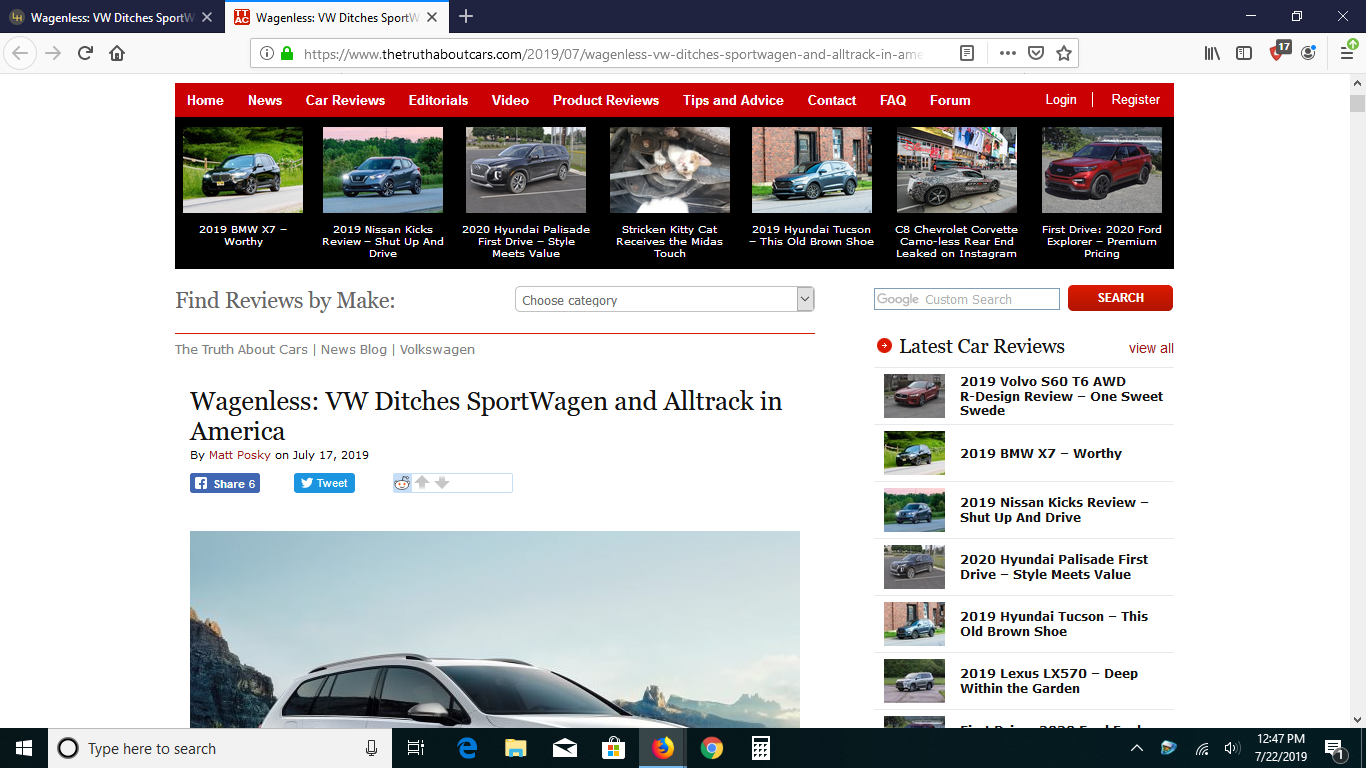Screen dimensions: 1366x768
Task: Click the browser address bar URL
Action: coord(612,54)
